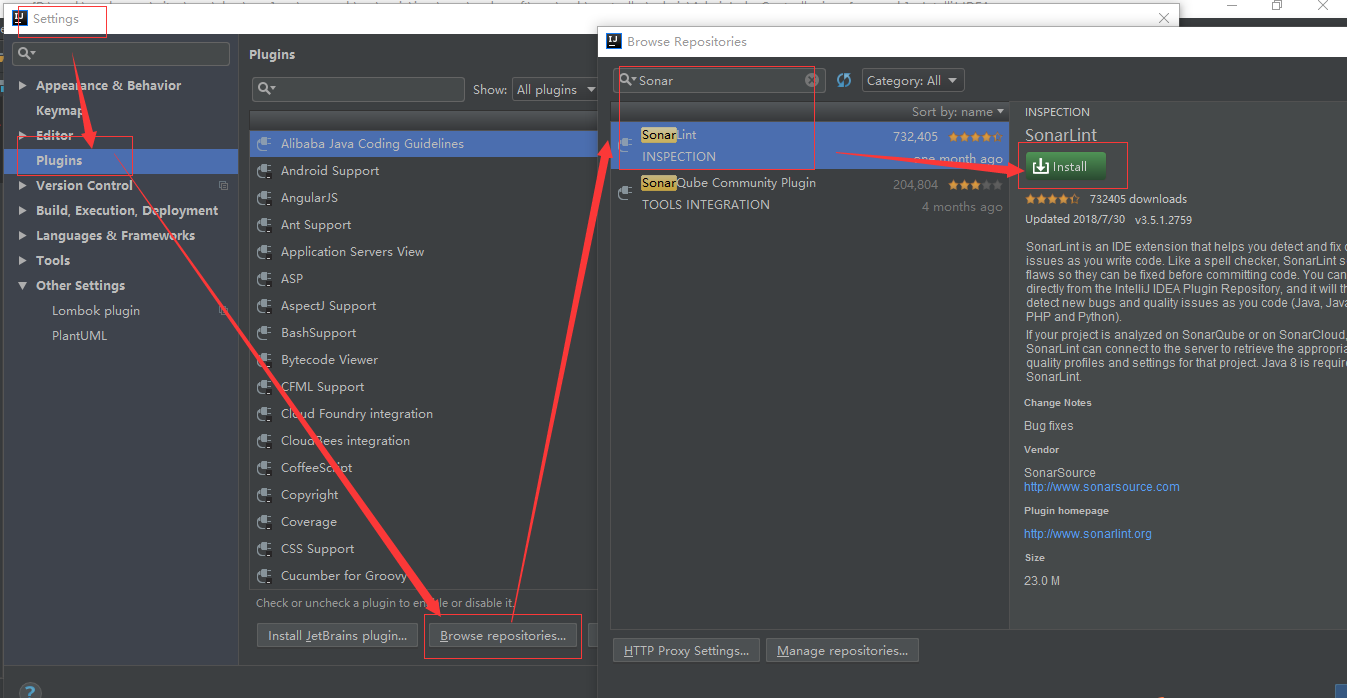Open PlantUML settings
This screenshot has height=698, width=1347.
pos(79,335)
